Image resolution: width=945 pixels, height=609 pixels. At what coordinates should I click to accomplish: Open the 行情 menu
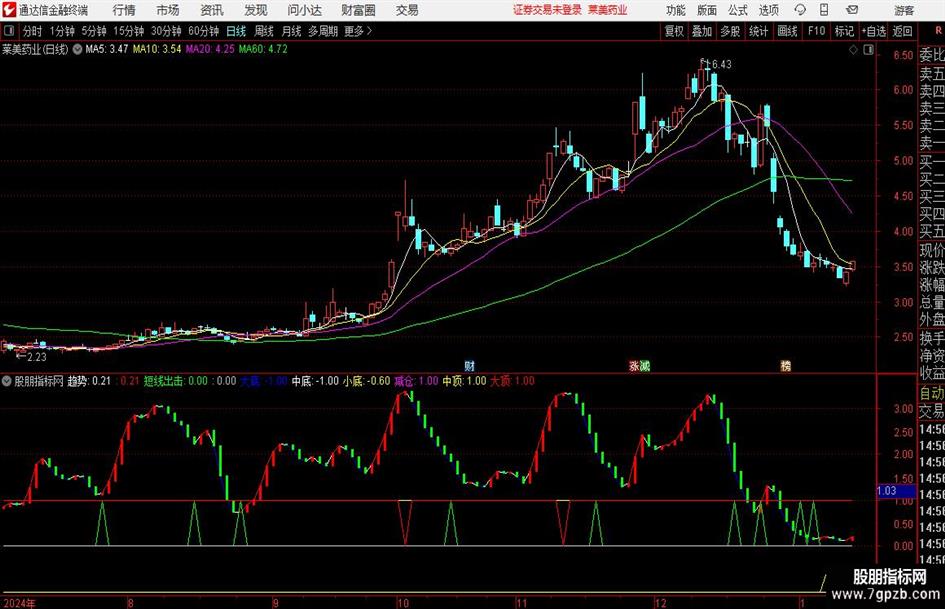[124, 10]
